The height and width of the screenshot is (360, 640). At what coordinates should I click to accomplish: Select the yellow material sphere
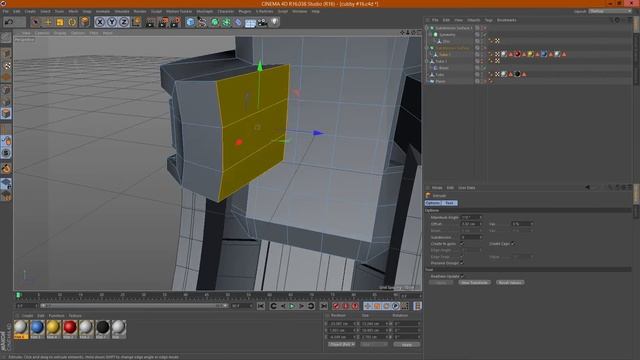click(x=53, y=327)
